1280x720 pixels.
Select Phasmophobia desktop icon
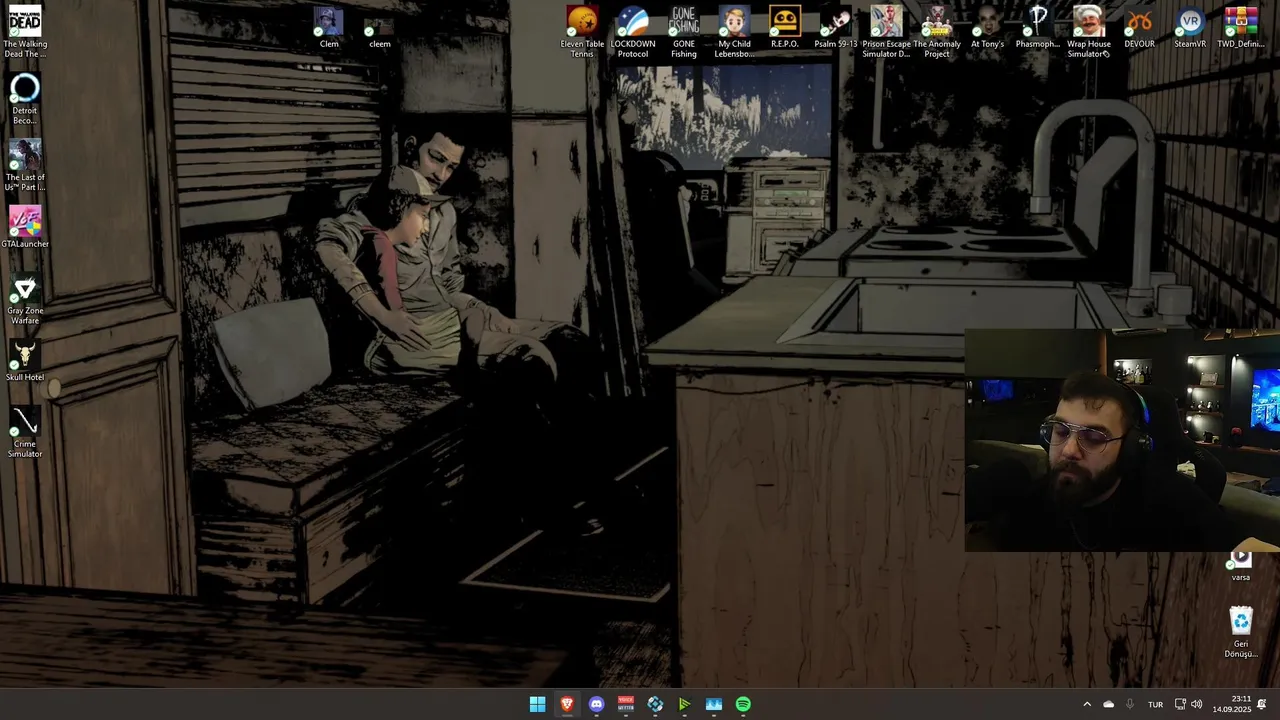point(1038,27)
